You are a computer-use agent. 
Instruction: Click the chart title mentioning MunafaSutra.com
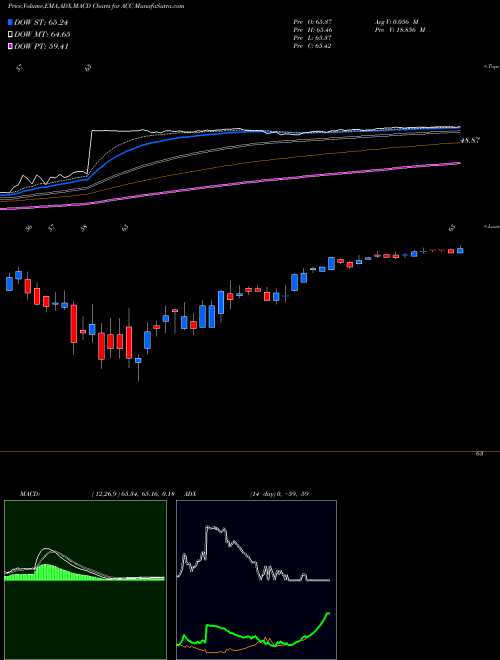point(96,6)
